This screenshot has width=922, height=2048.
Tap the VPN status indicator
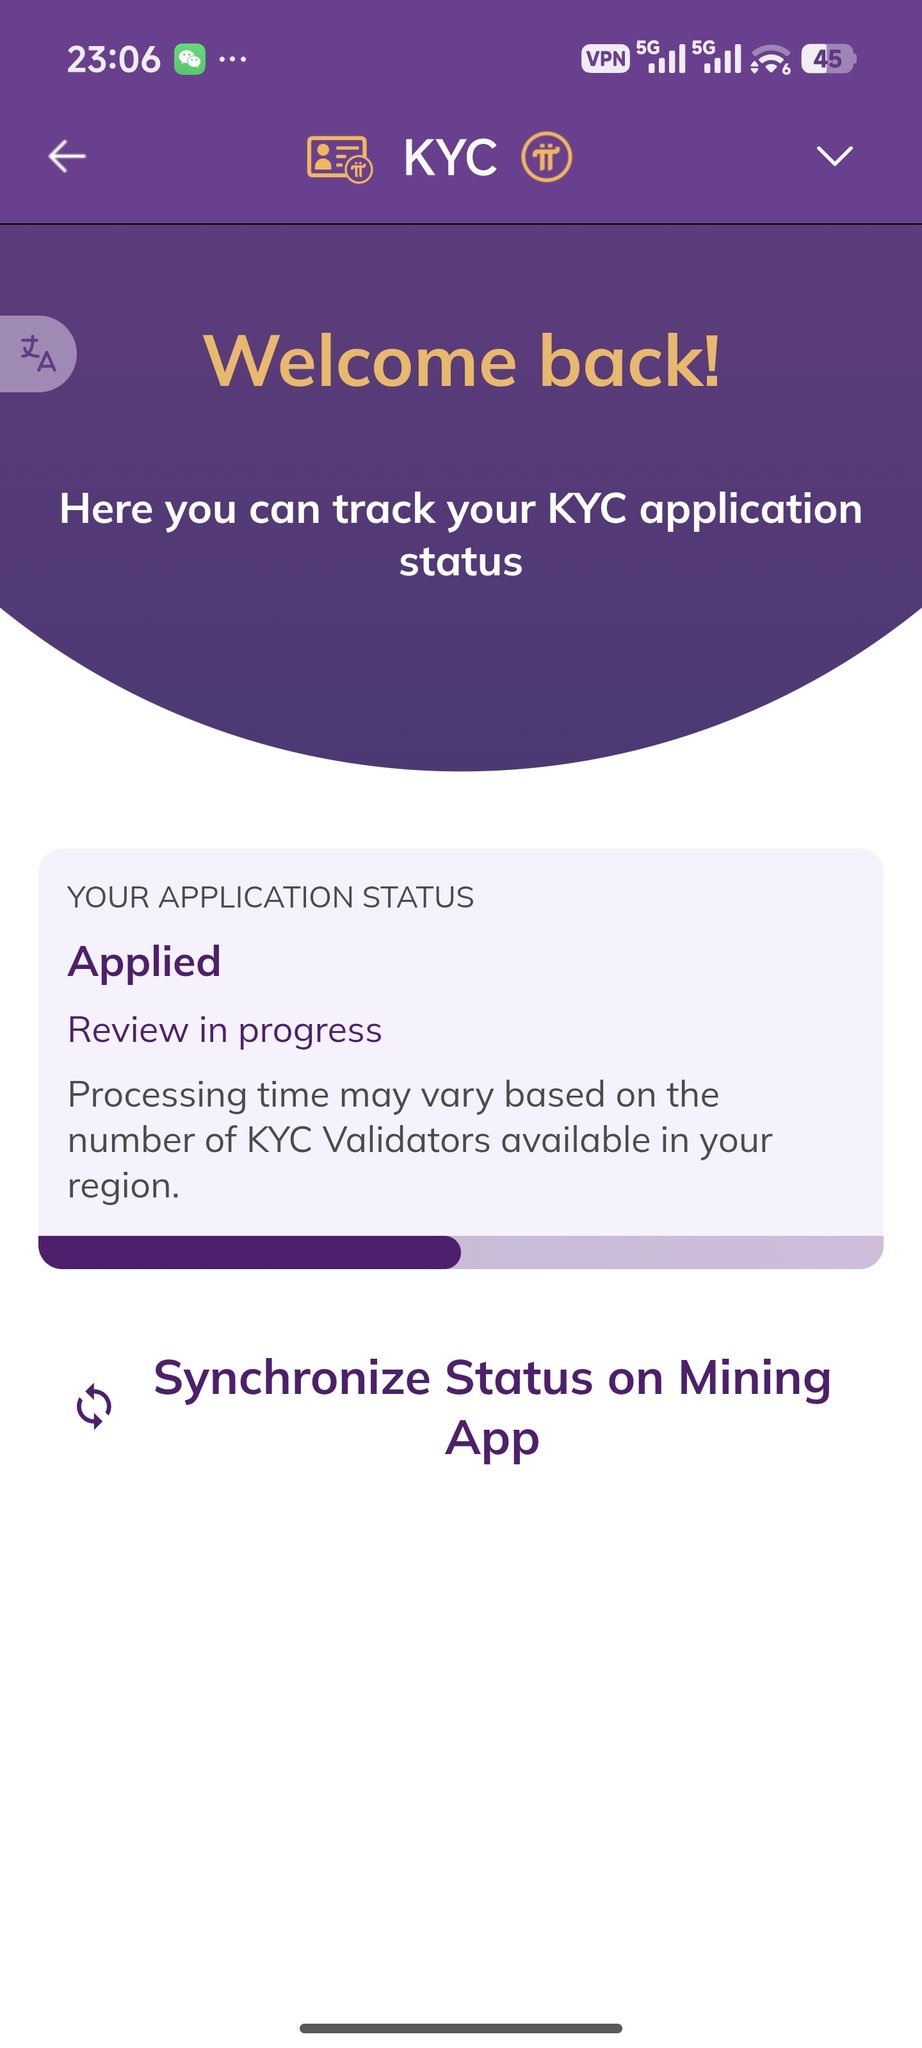605,59
